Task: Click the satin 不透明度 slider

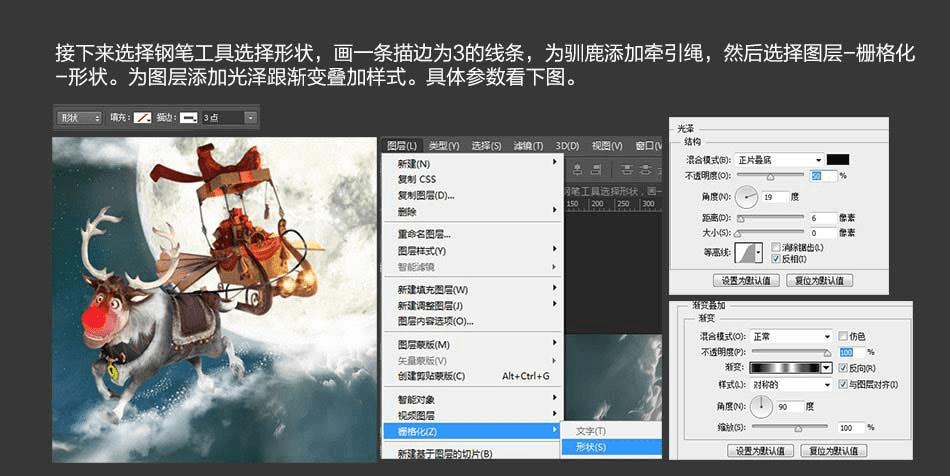Action: [770, 176]
